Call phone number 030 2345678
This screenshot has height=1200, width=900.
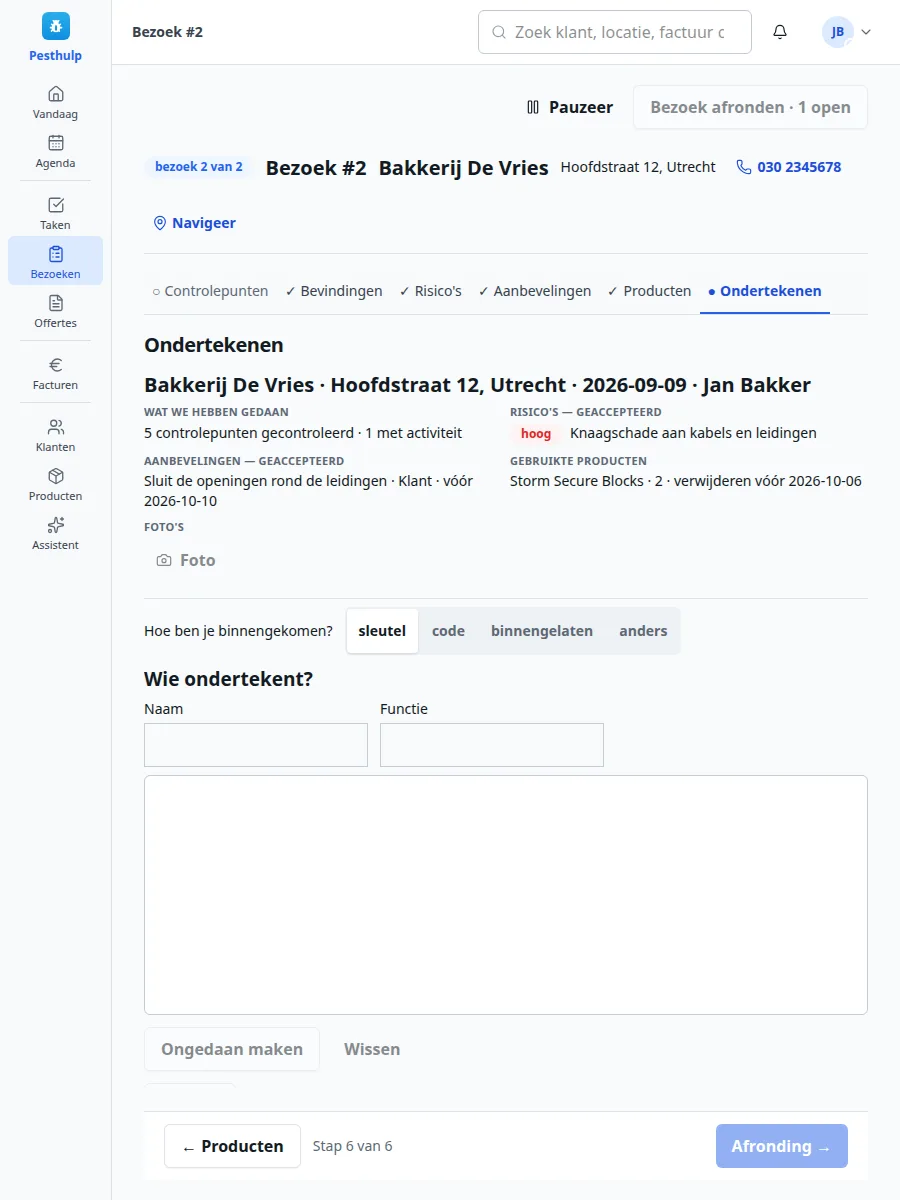pyautogui.click(x=789, y=167)
